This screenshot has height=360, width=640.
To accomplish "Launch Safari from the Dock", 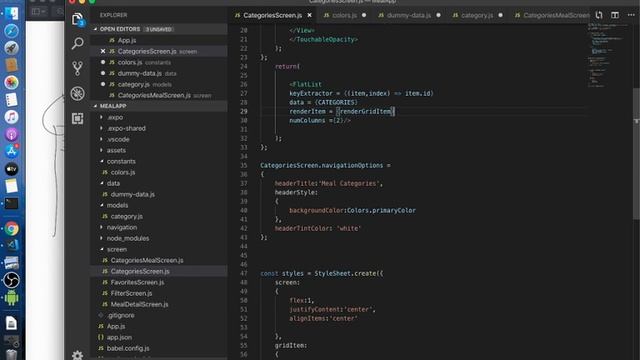I will click(x=11, y=31).
